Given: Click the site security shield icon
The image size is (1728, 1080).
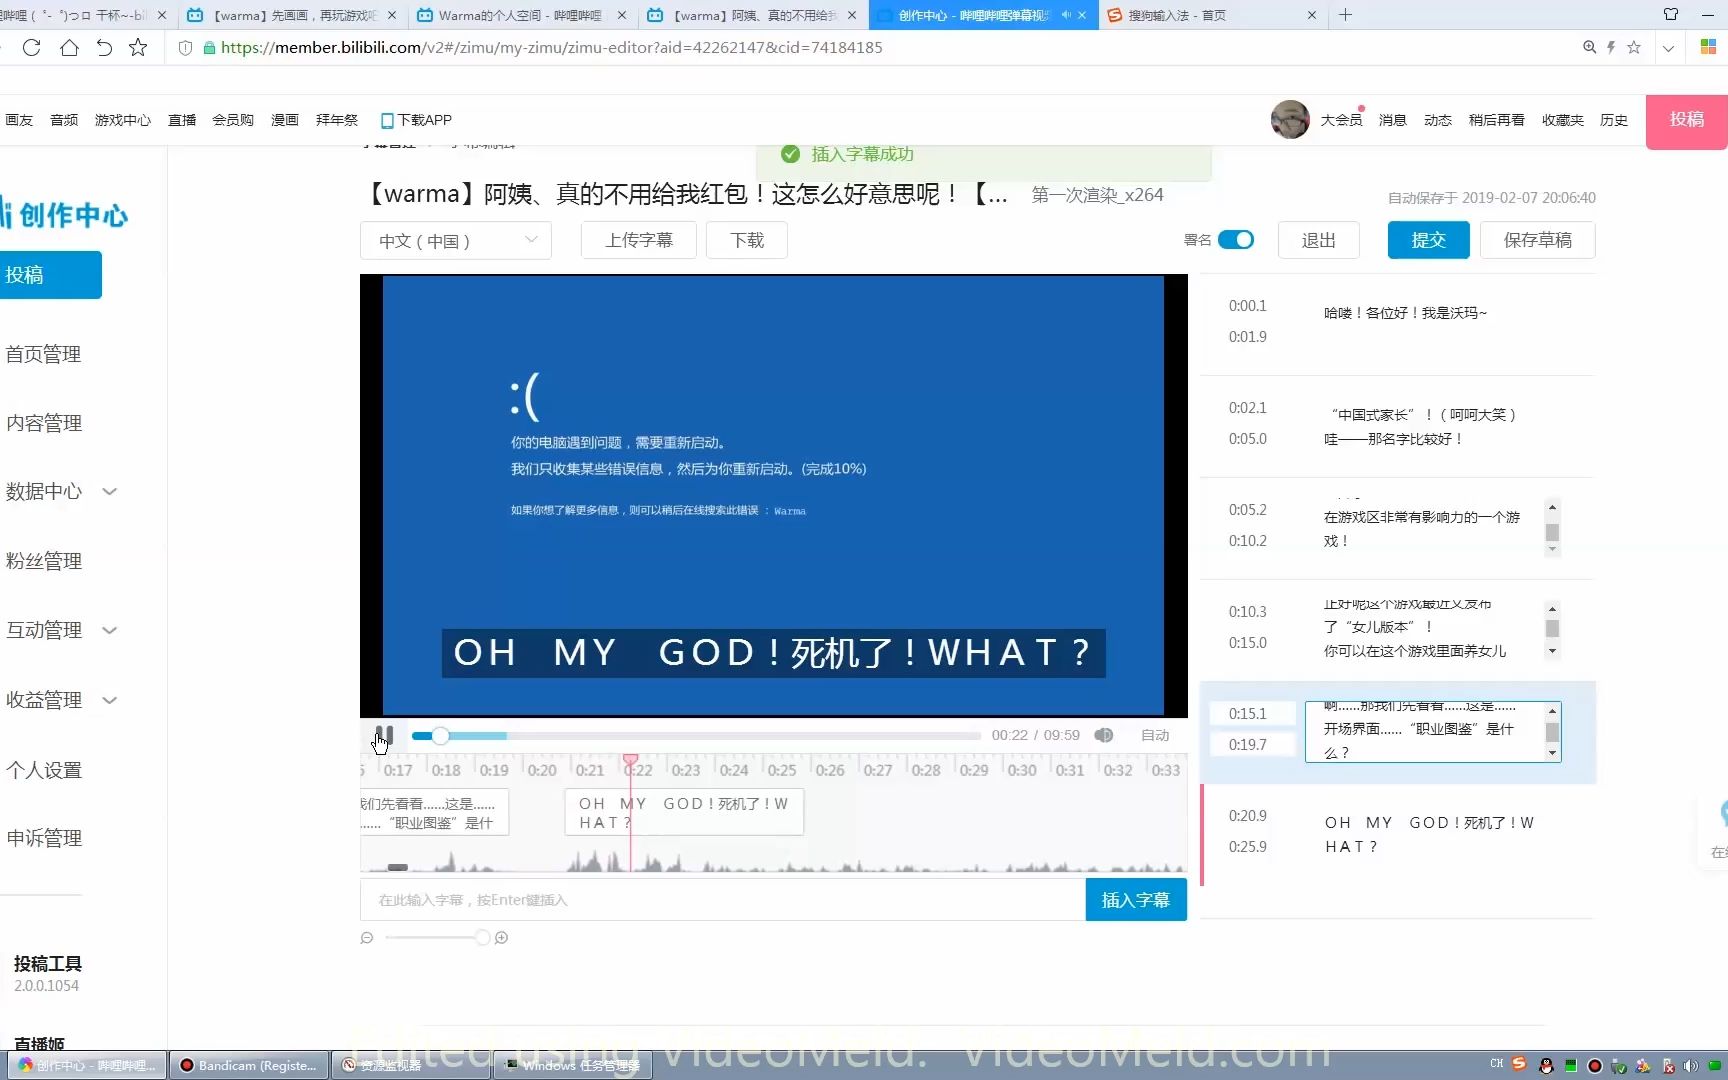Looking at the screenshot, I should click(x=185, y=47).
